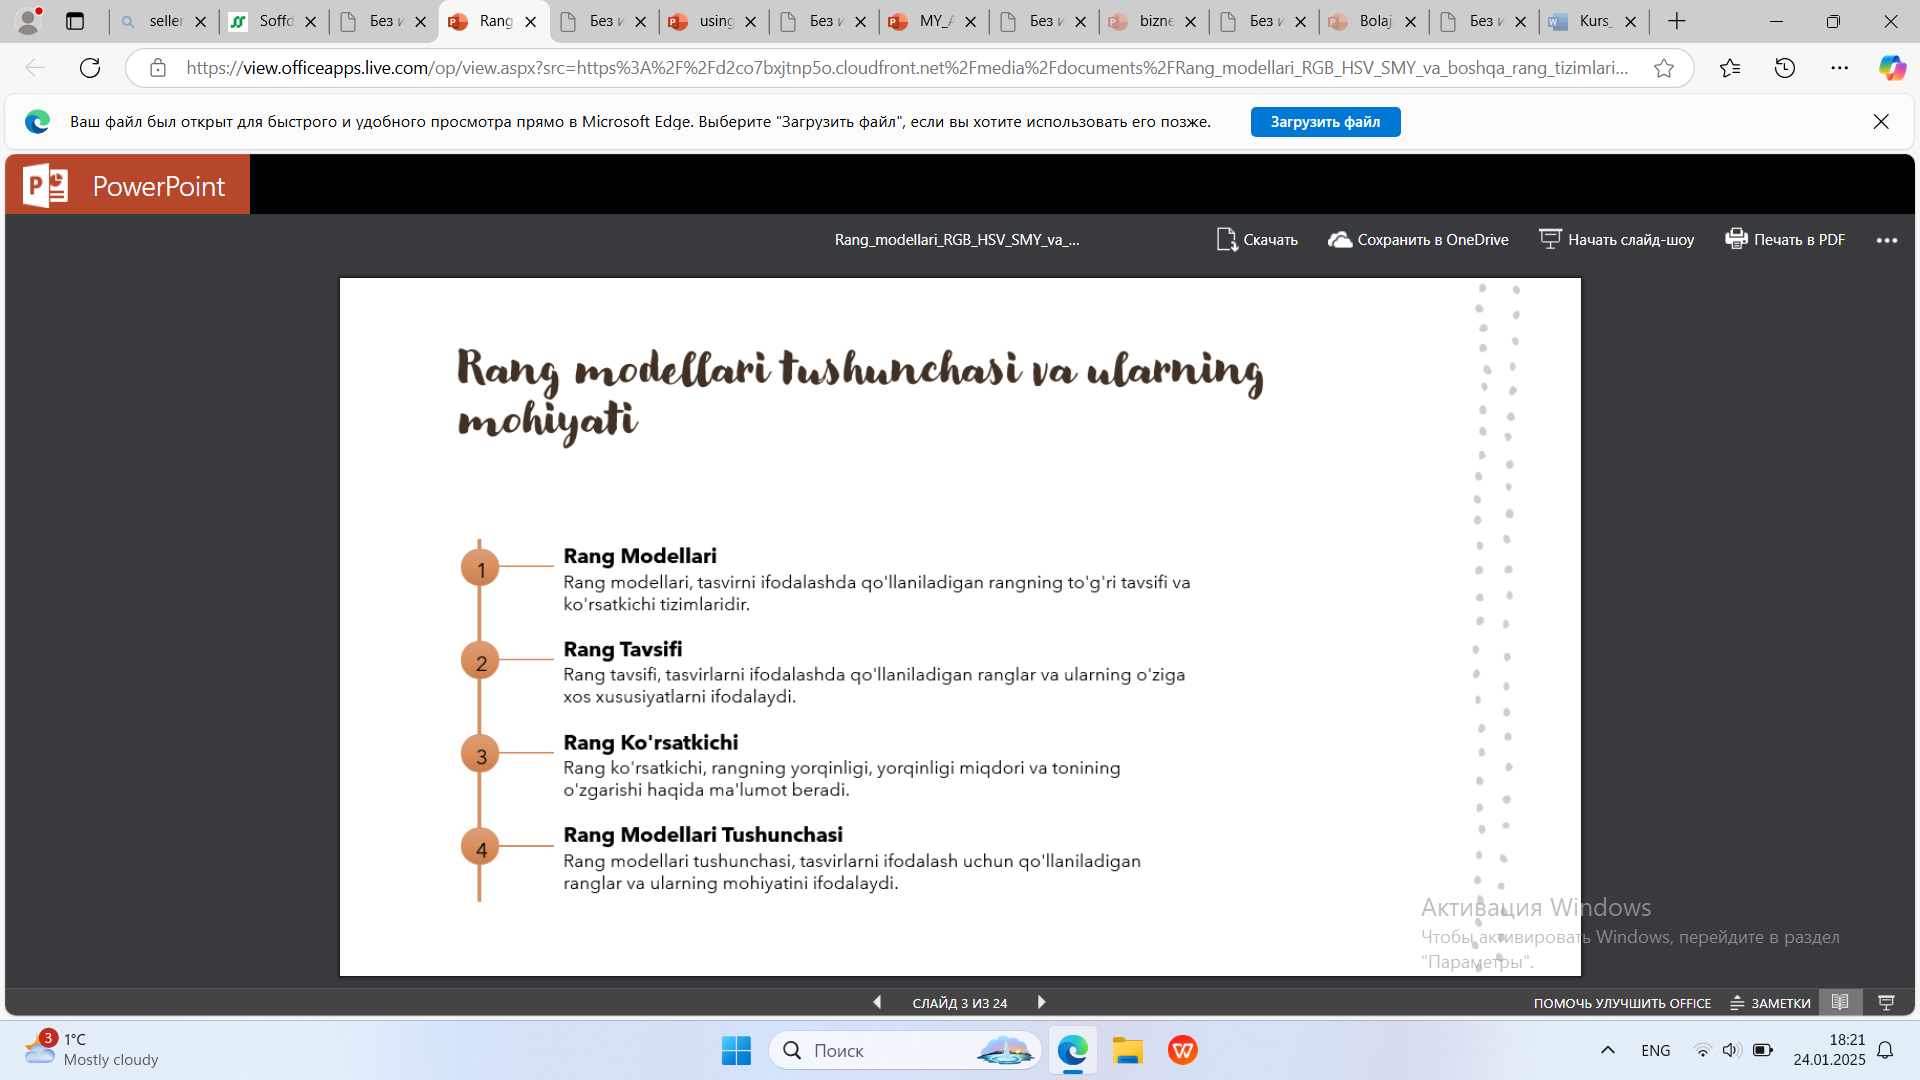Screen dimensions: 1920x1080
Task: Close the Rang tab
Action: [530, 21]
